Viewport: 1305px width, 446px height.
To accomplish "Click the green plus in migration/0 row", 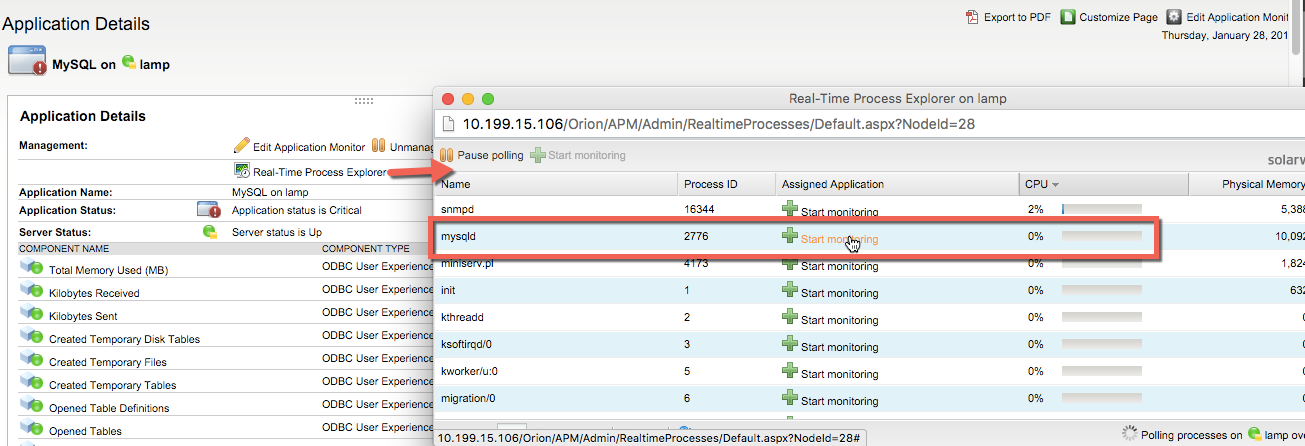I will point(789,398).
